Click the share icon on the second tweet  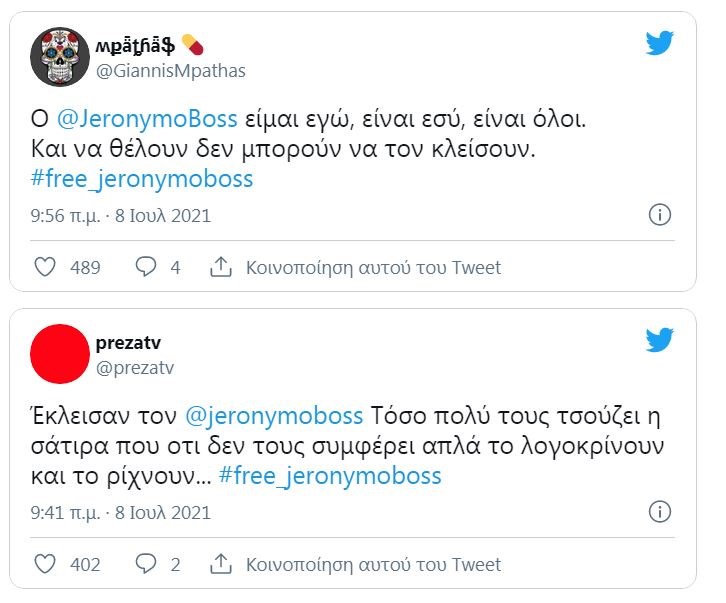(x=220, y=564)
